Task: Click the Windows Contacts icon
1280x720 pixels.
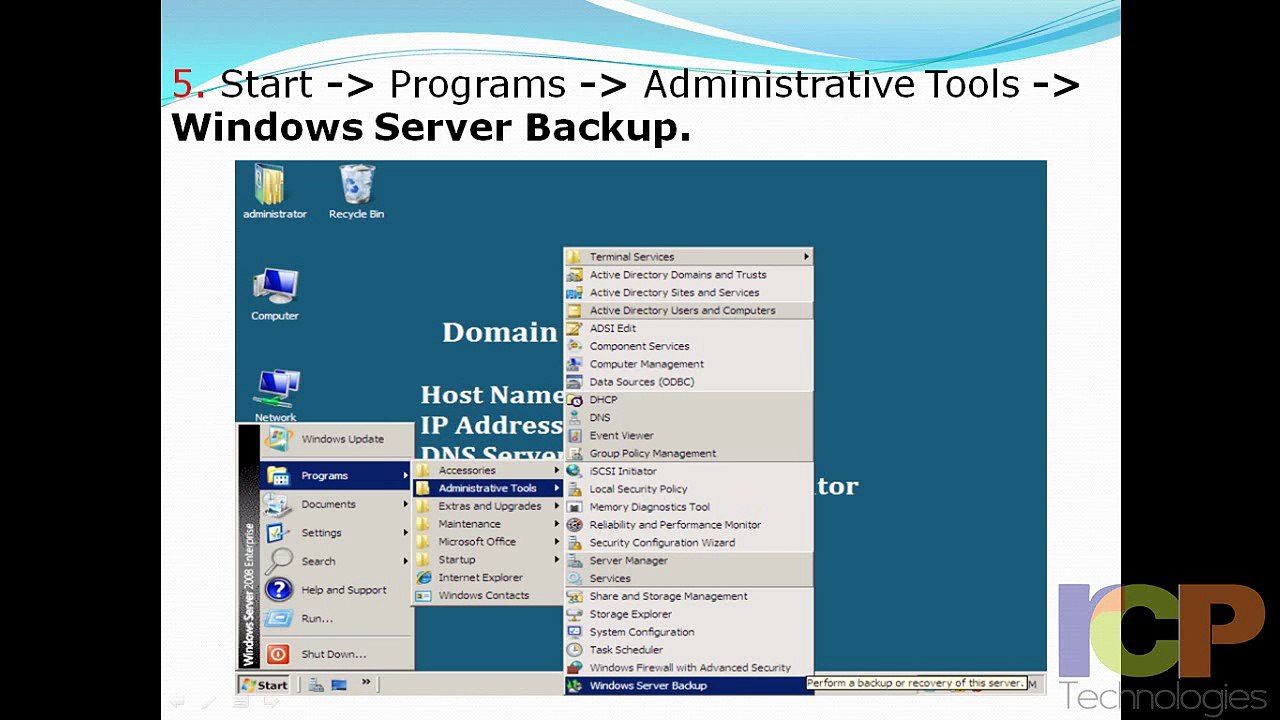Action: point(424,596)
